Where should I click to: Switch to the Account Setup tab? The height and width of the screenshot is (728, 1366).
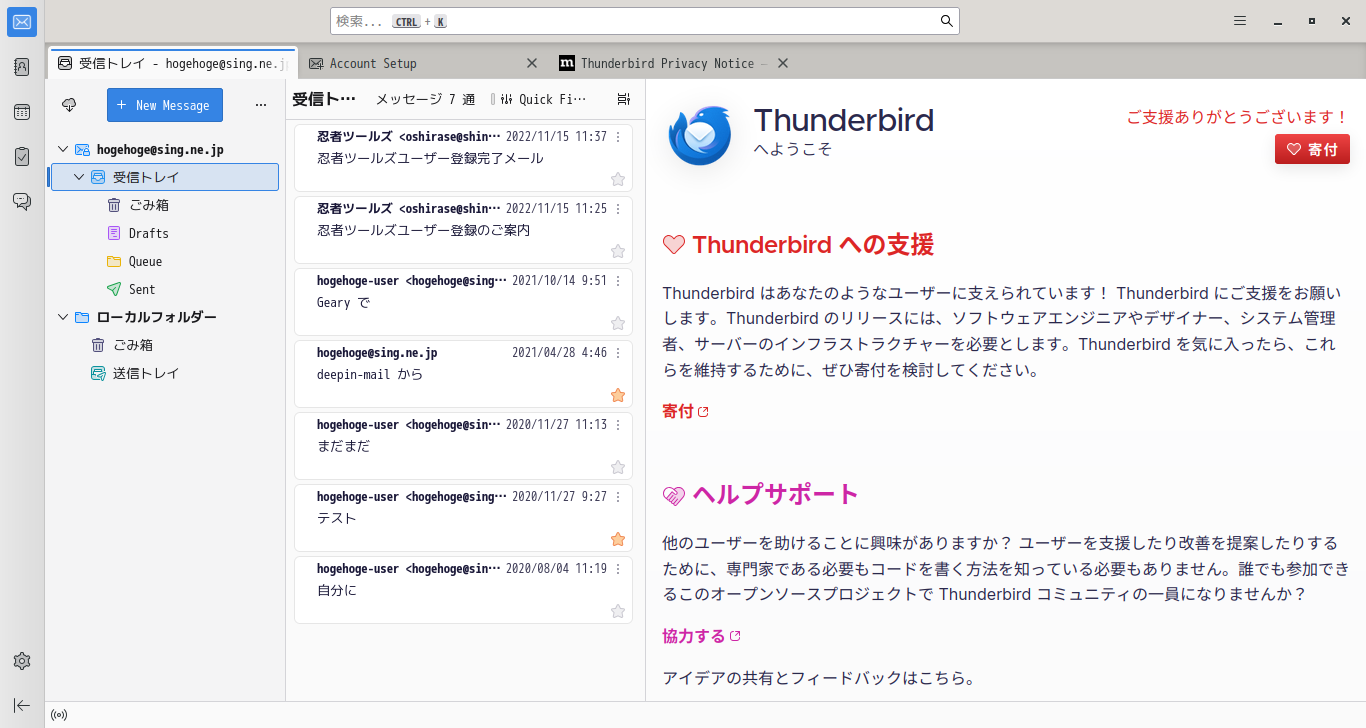pos(423,63)
